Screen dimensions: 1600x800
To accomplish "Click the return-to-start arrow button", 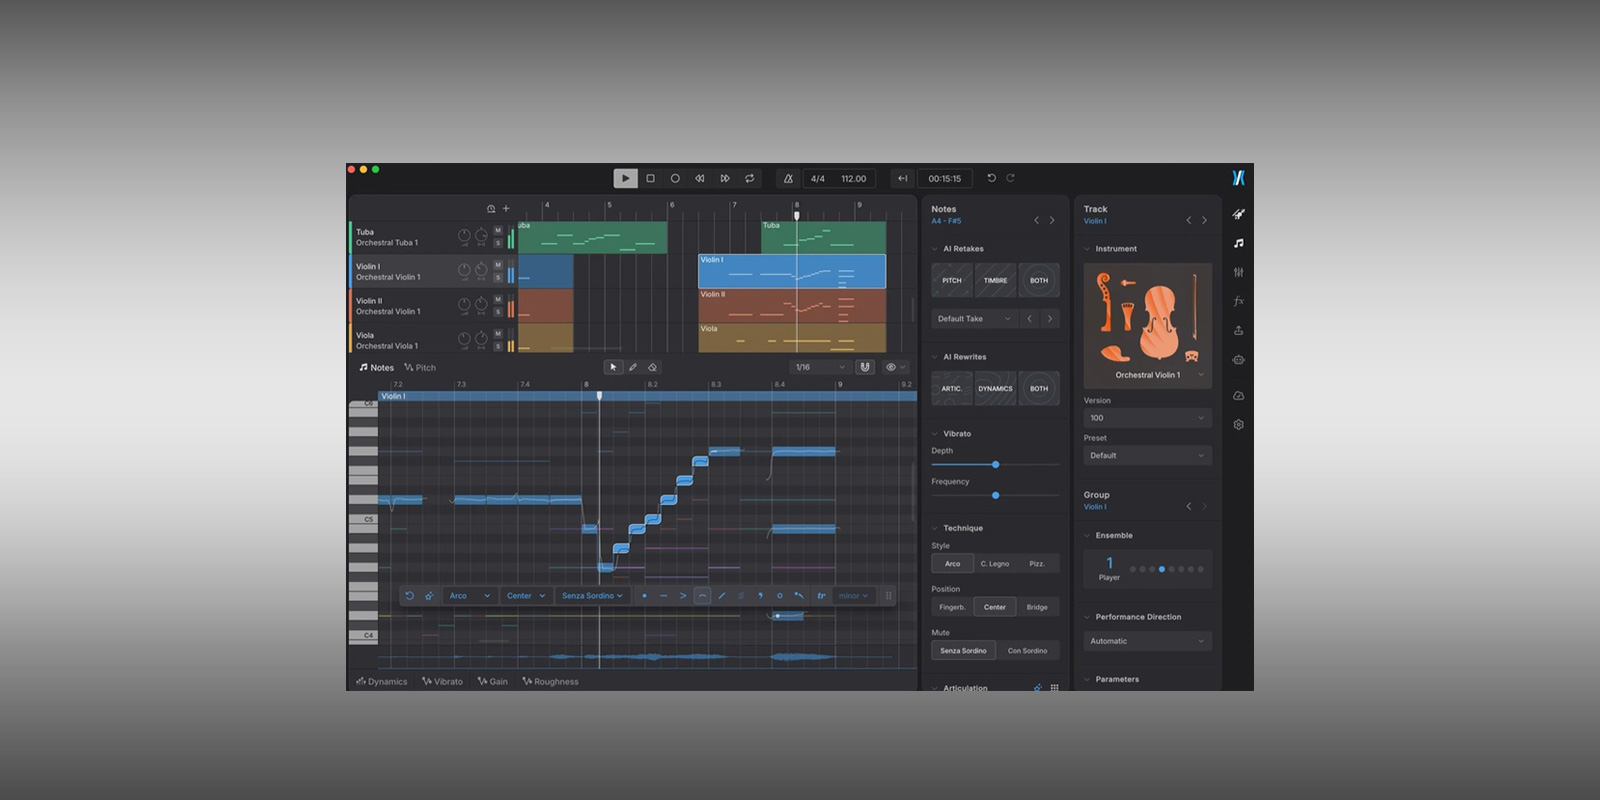I will (902, 178).
